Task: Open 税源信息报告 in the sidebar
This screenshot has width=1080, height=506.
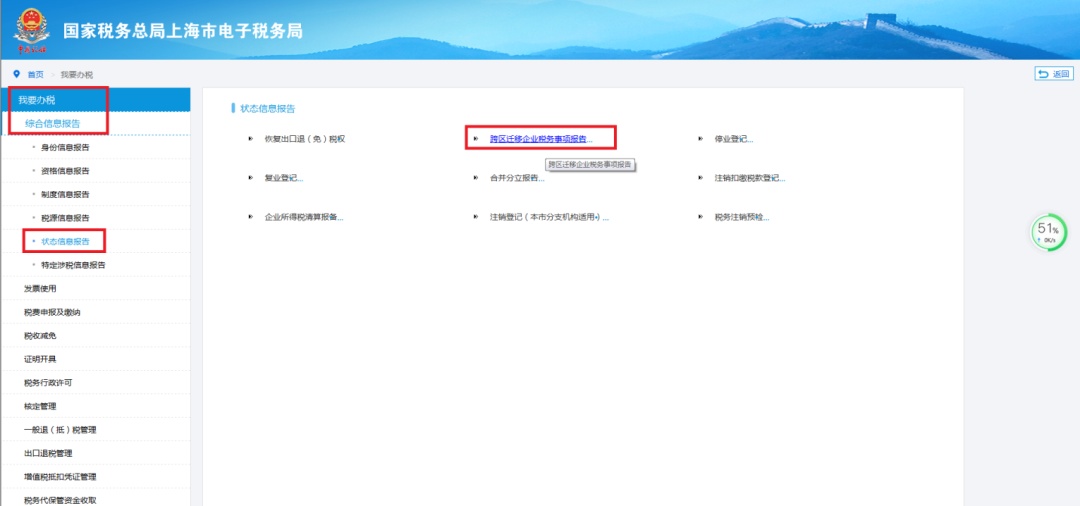Action: point(65,218)
